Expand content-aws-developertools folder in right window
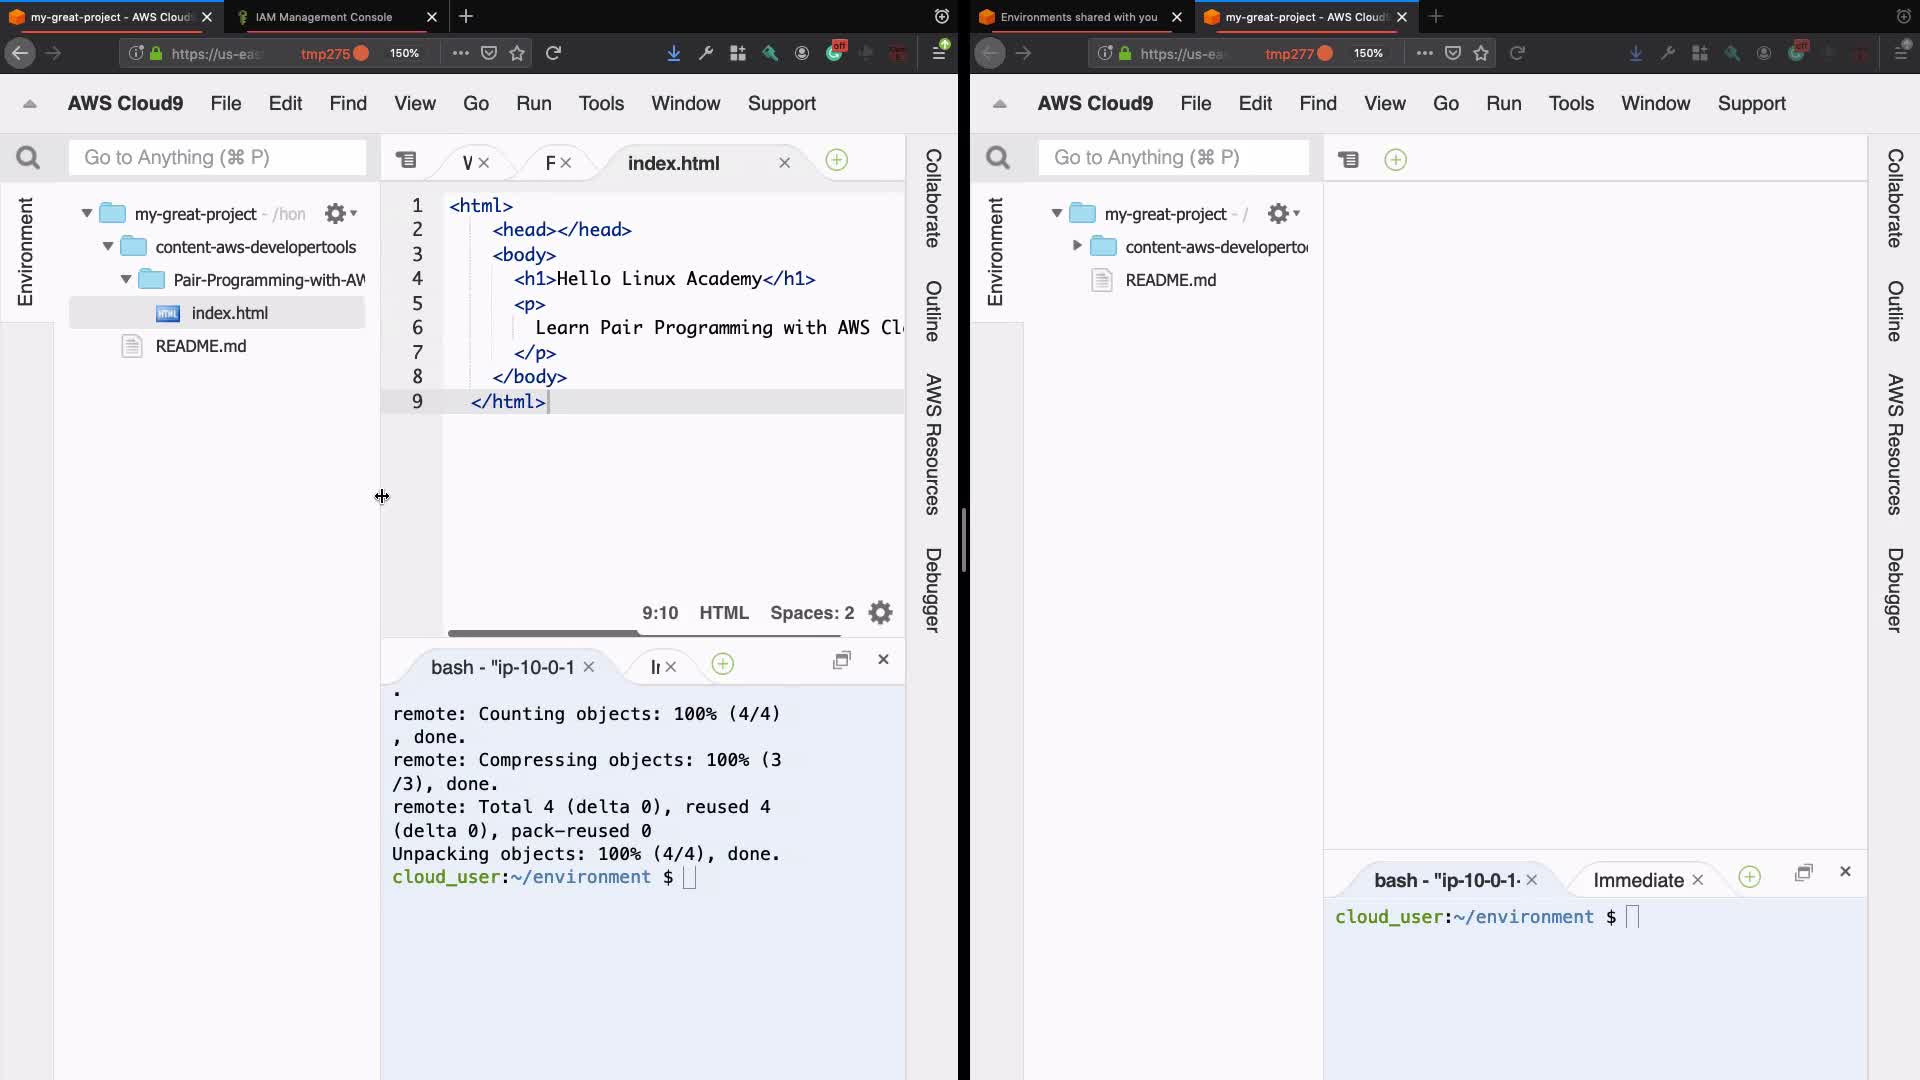1920x1080 pixels. coord(1077,246)
